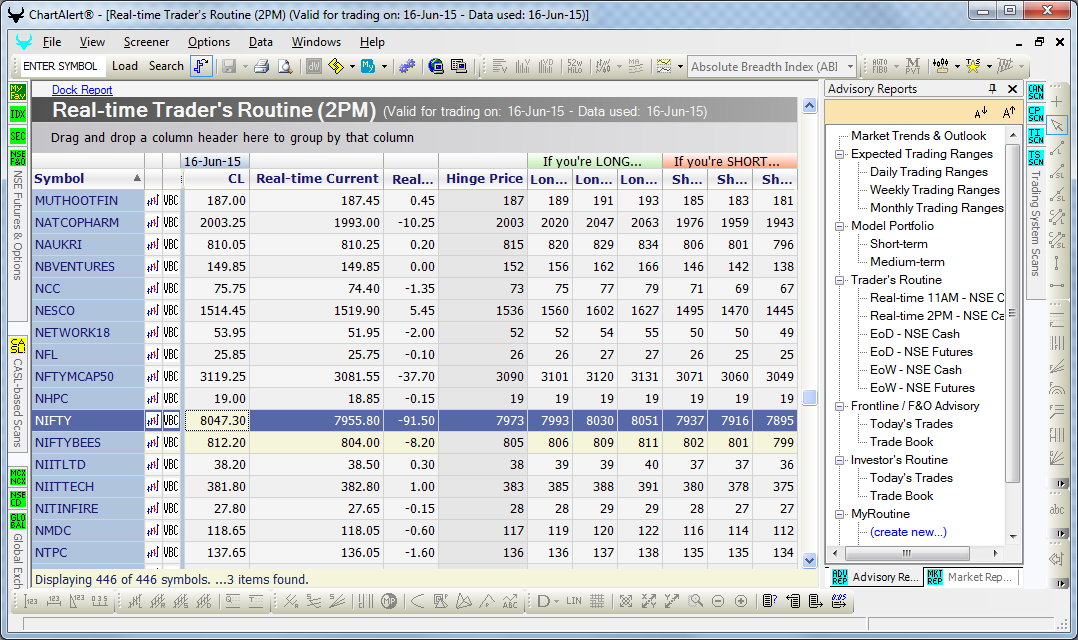Close the Advisory Reports panel
Screen dimensions: 1078x640
click(x=1012, y=89)
